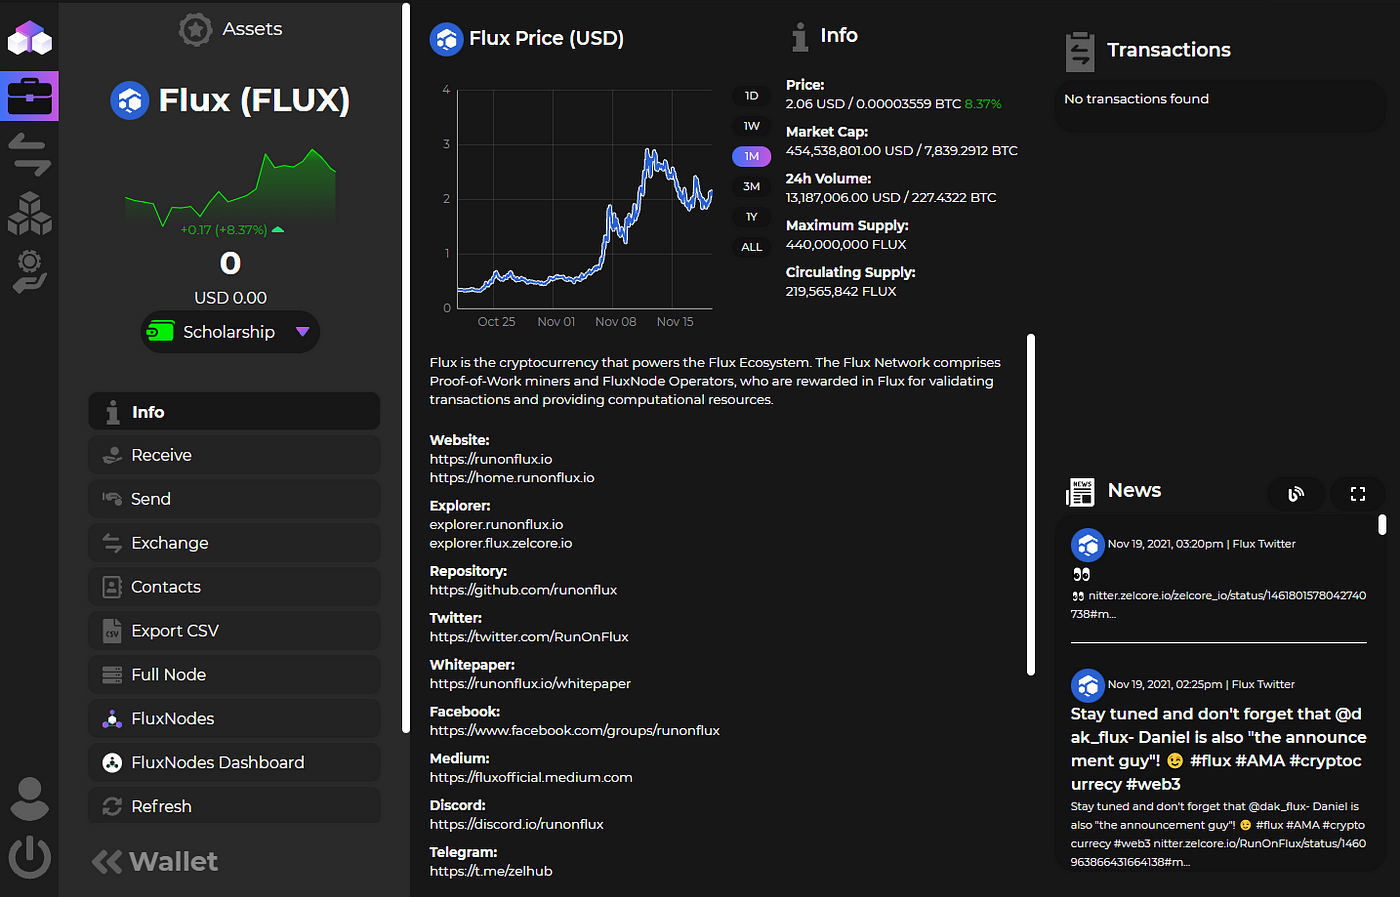Open the https://home.runonflux.io link
1400x897 pixels.
click(512, 478)
